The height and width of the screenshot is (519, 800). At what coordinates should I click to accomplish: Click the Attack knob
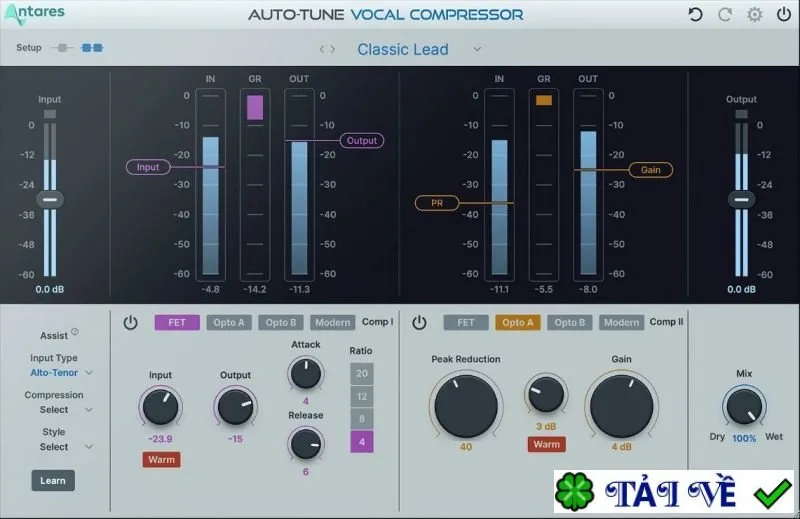306,374
